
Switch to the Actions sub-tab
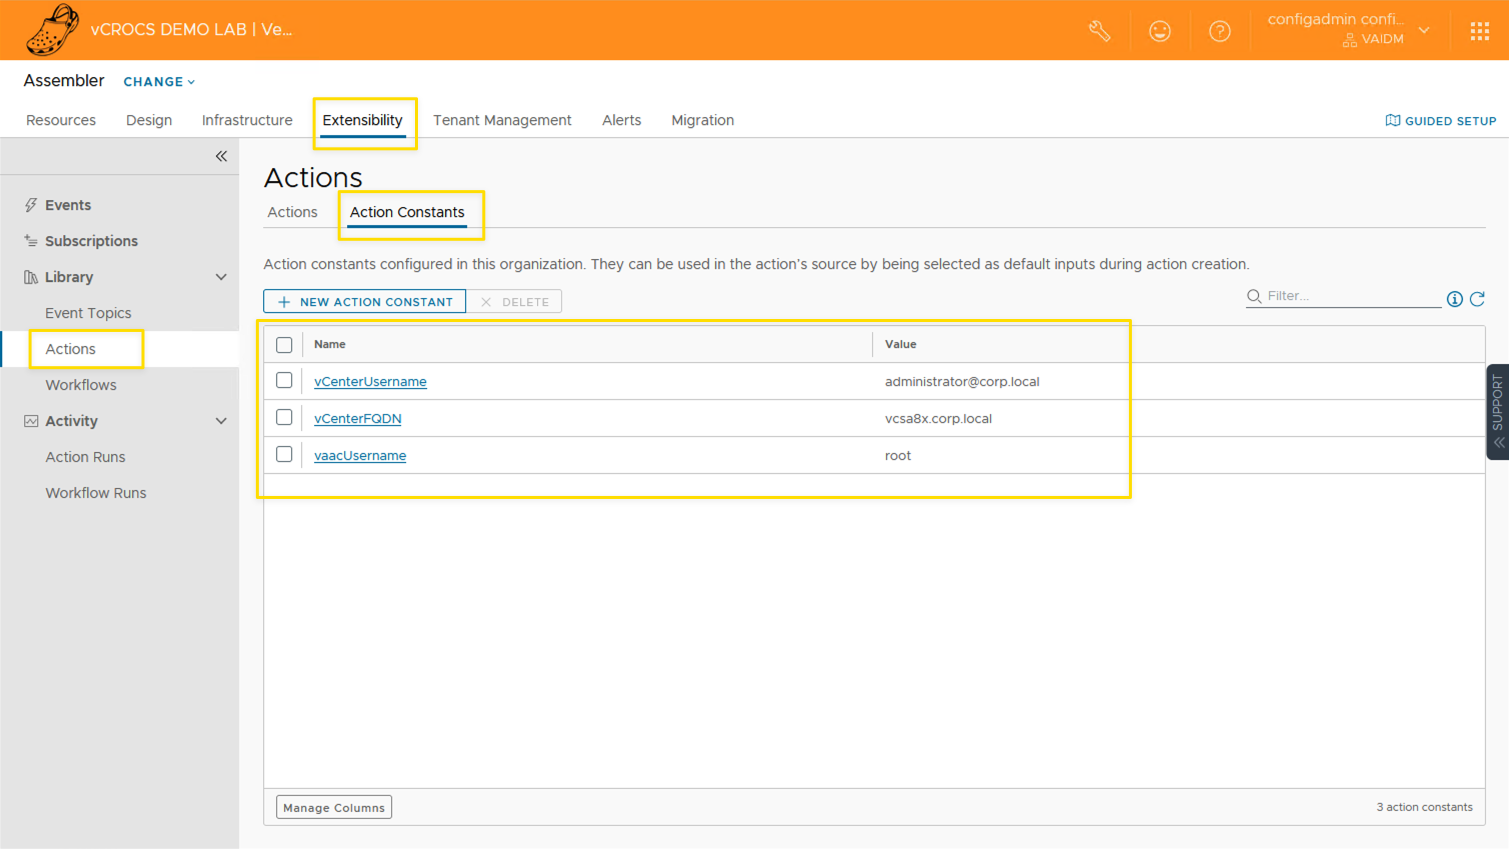pyautogui.click(x=292, y=212)
